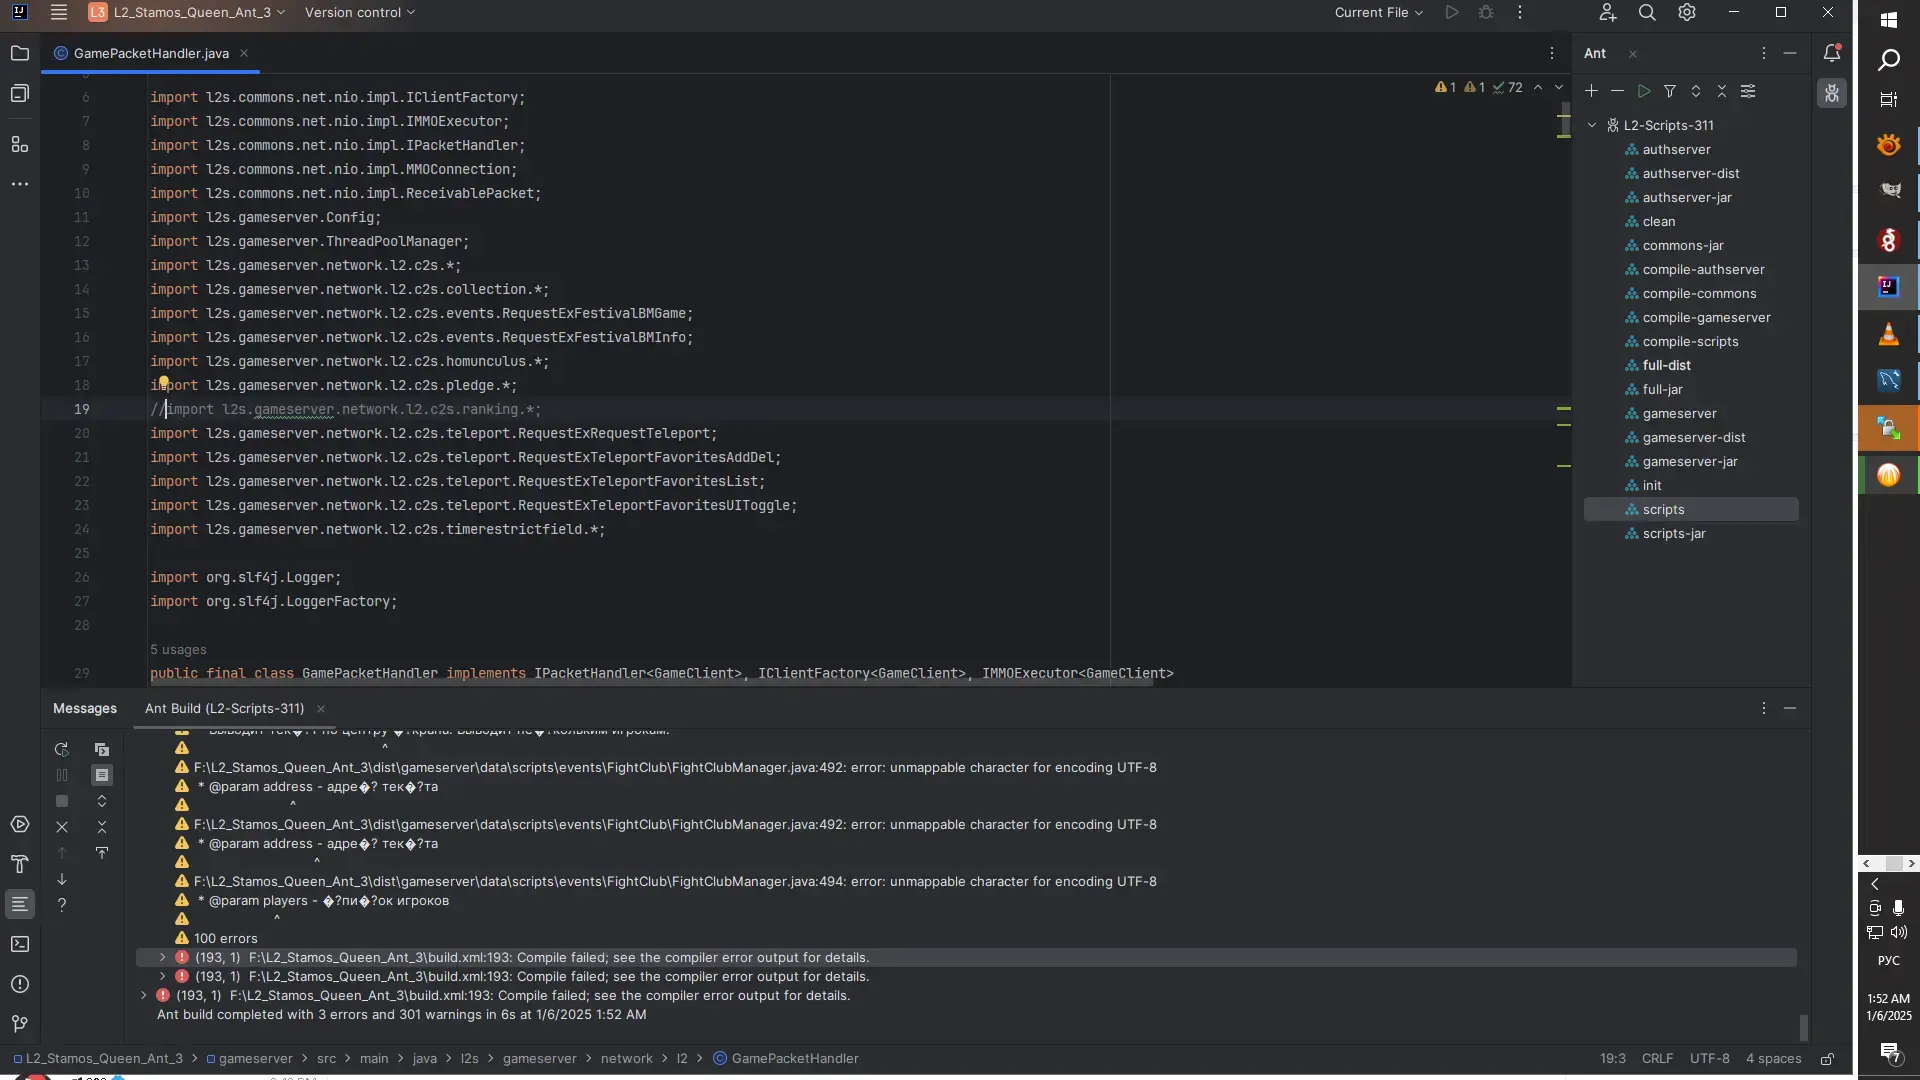
Task: Filter Ant targets
Action: coord(1669,91)
